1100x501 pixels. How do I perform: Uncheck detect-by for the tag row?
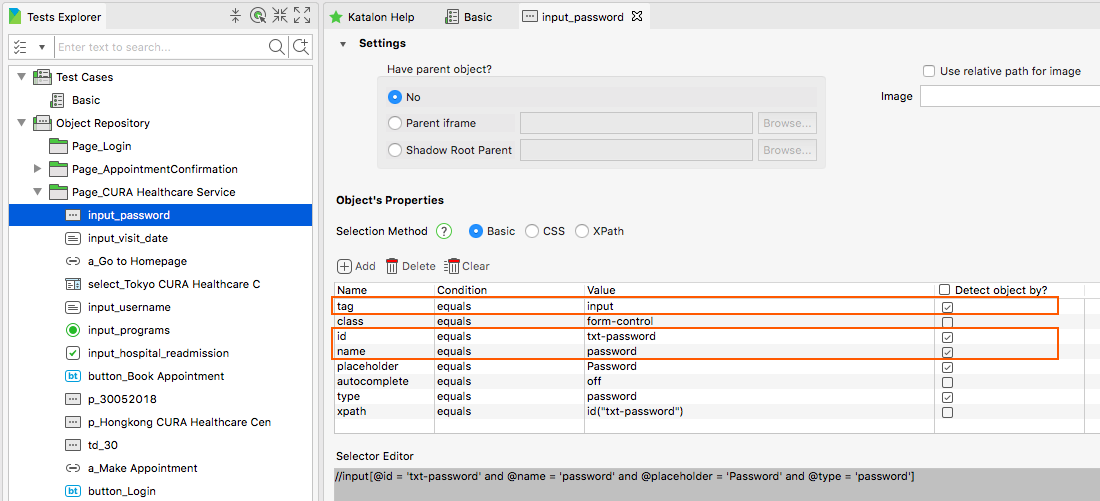948,307
